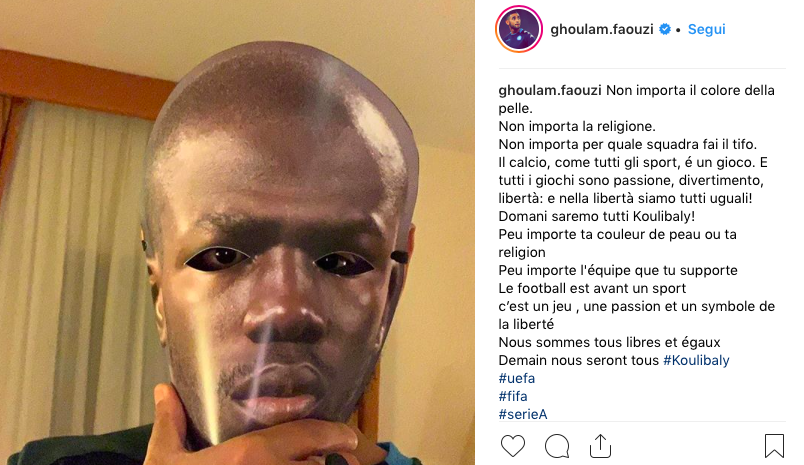This screenshot has width=804, height=465.
Task: Click caption line 'Domani saremo tutti Koulibaly!'
Action: pyautogui.click(x=597, y=216)
